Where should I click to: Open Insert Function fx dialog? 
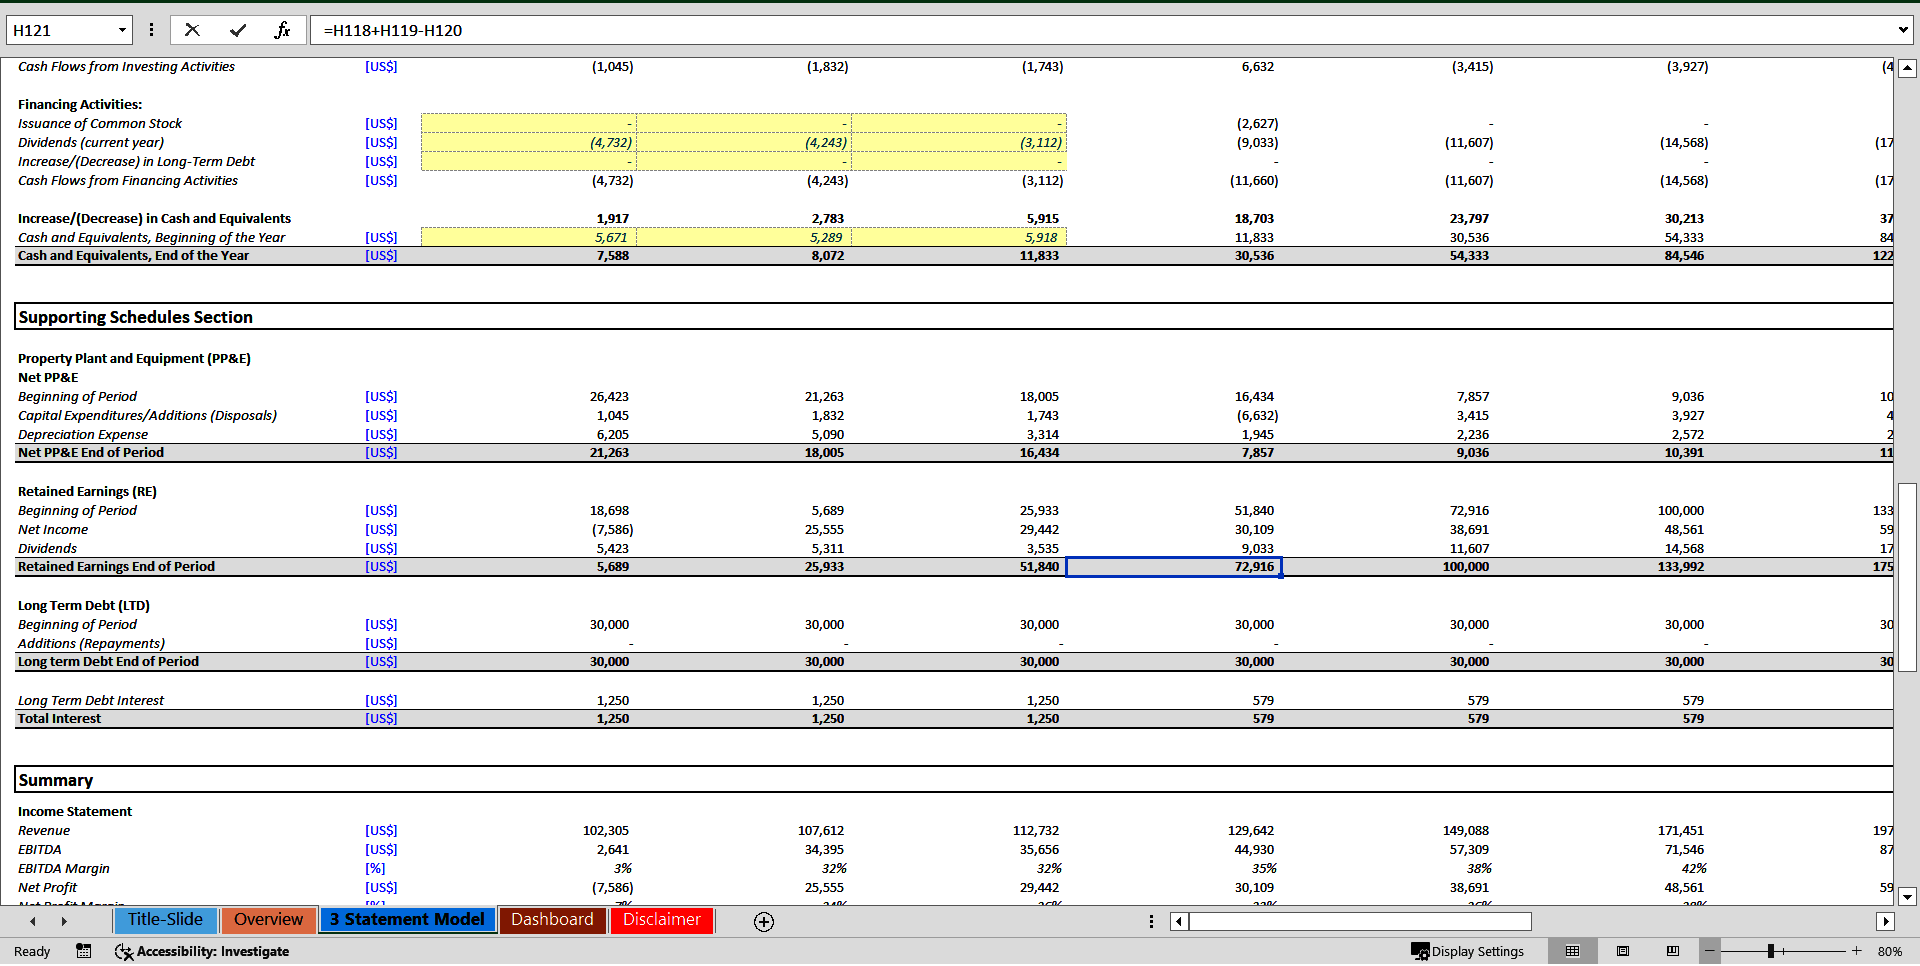pyautogui.click(x=282, y=30)
